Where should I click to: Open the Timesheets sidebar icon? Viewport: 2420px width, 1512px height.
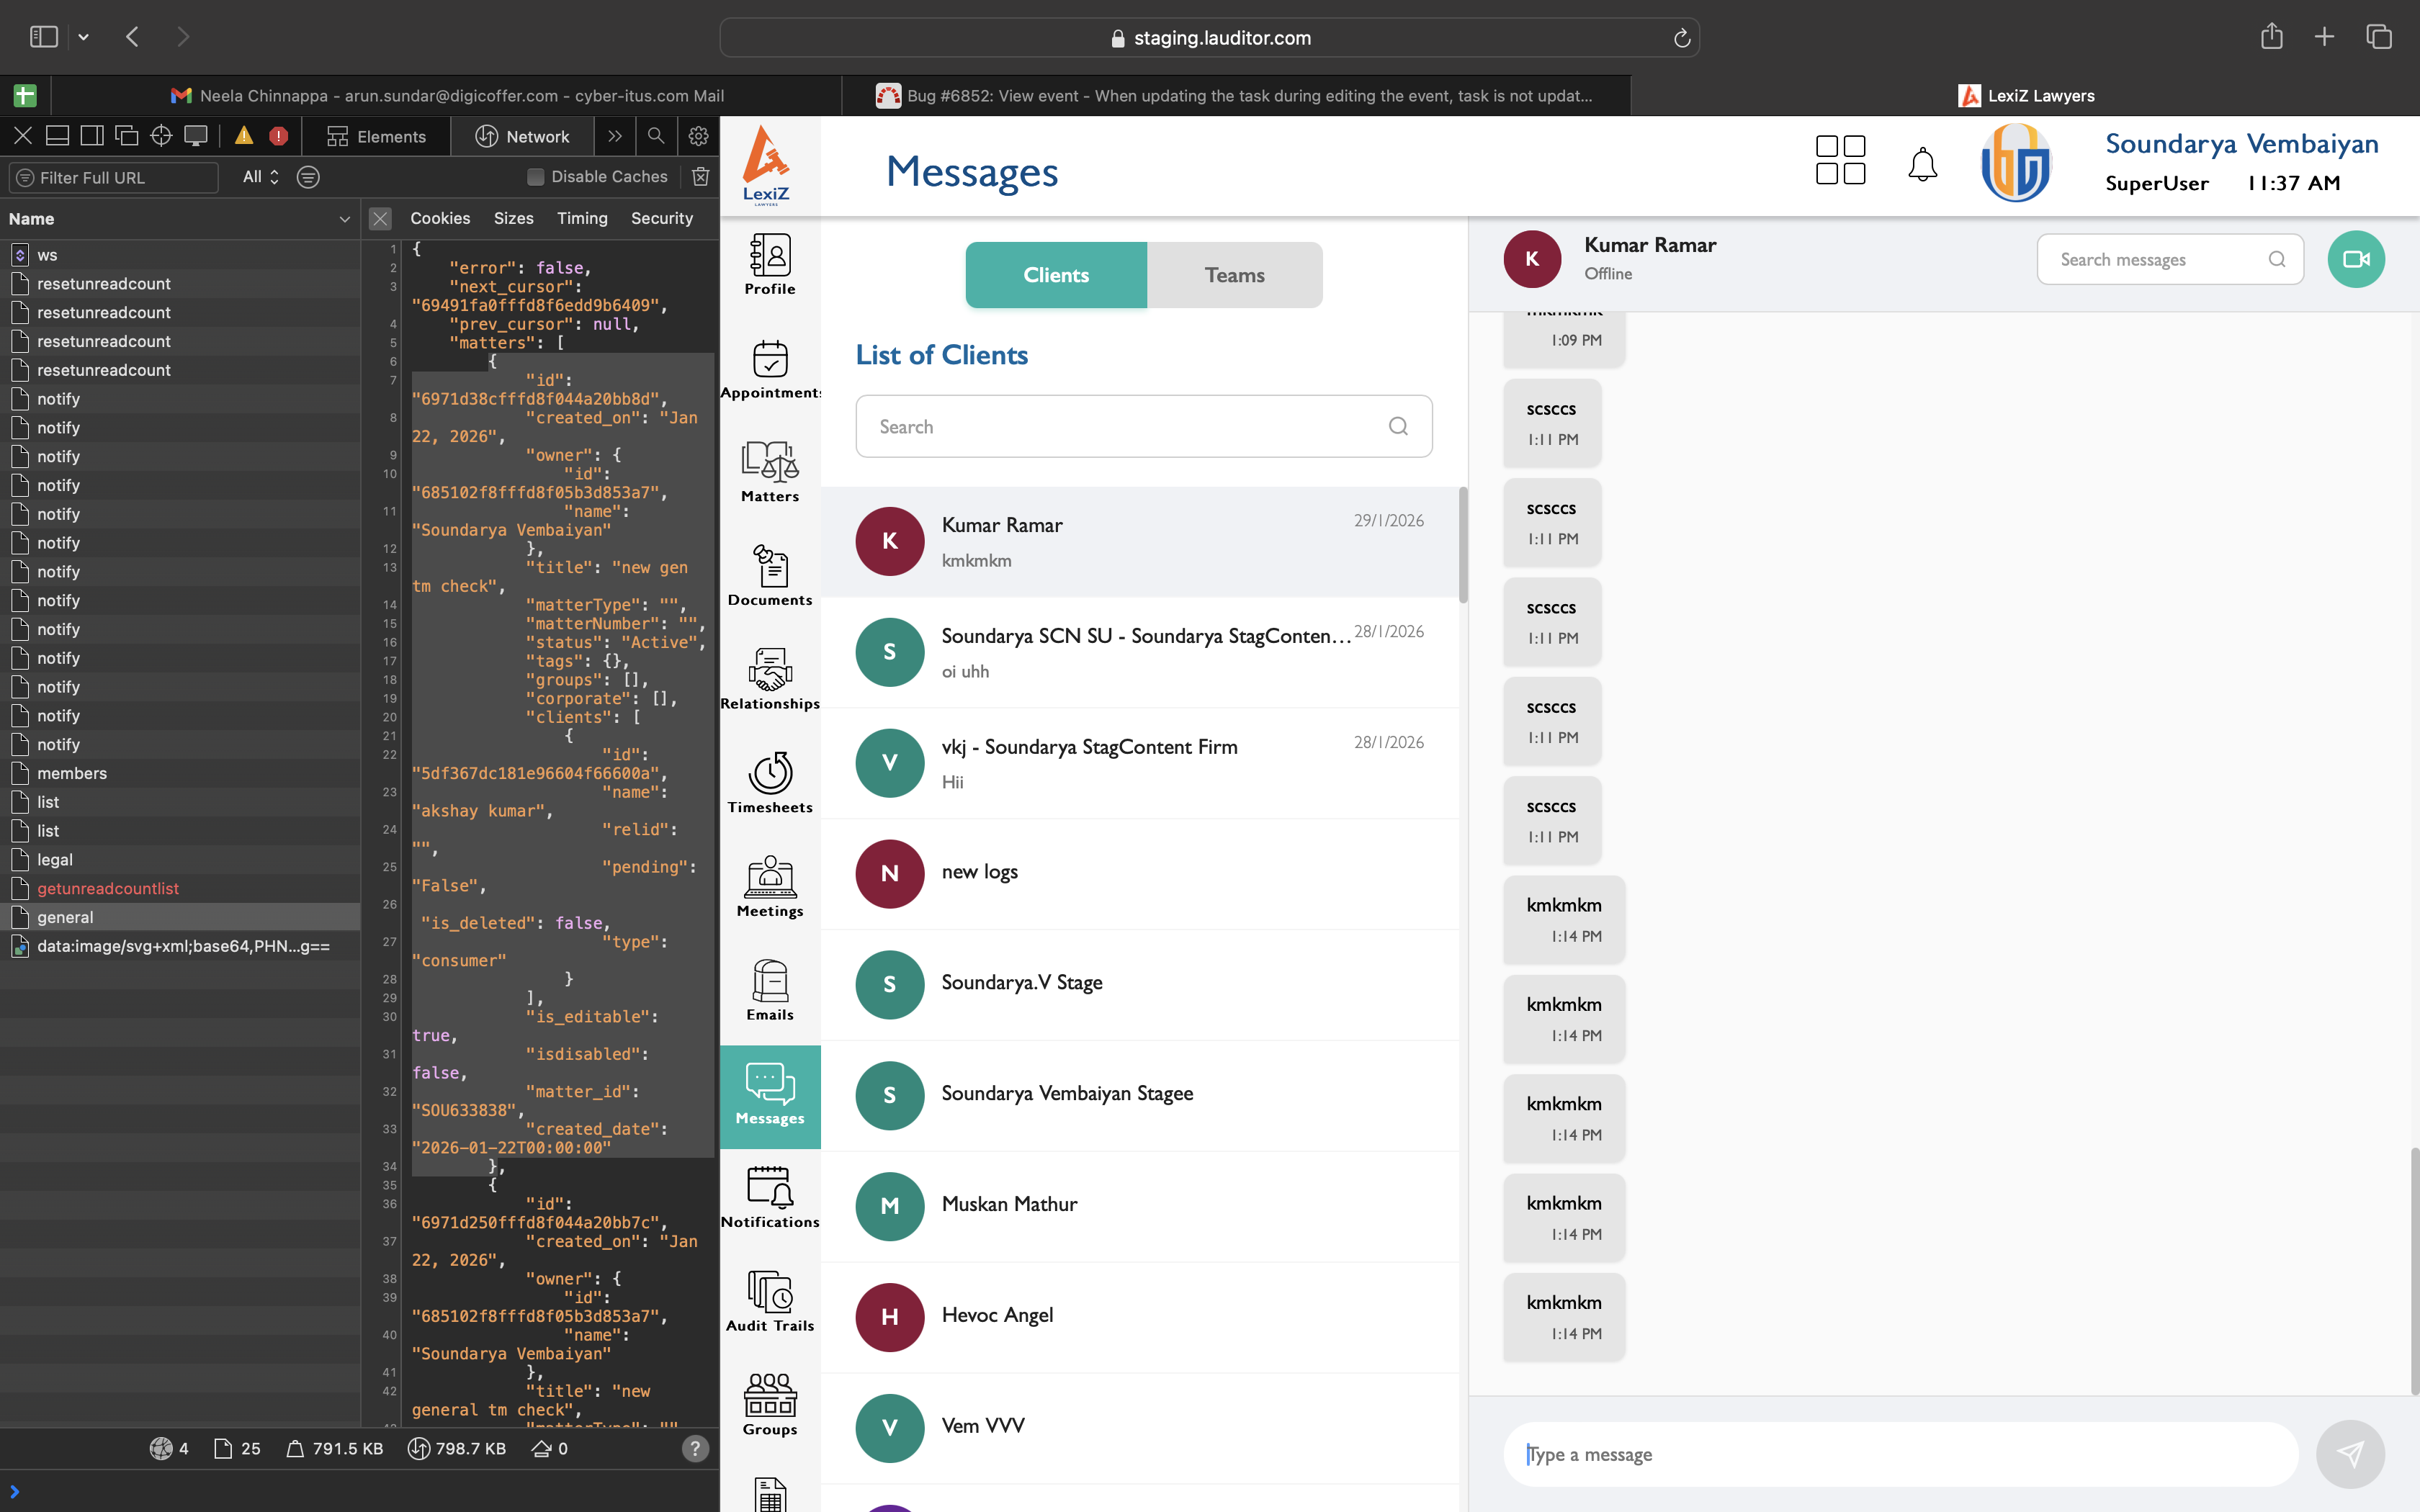coord(769,782)
